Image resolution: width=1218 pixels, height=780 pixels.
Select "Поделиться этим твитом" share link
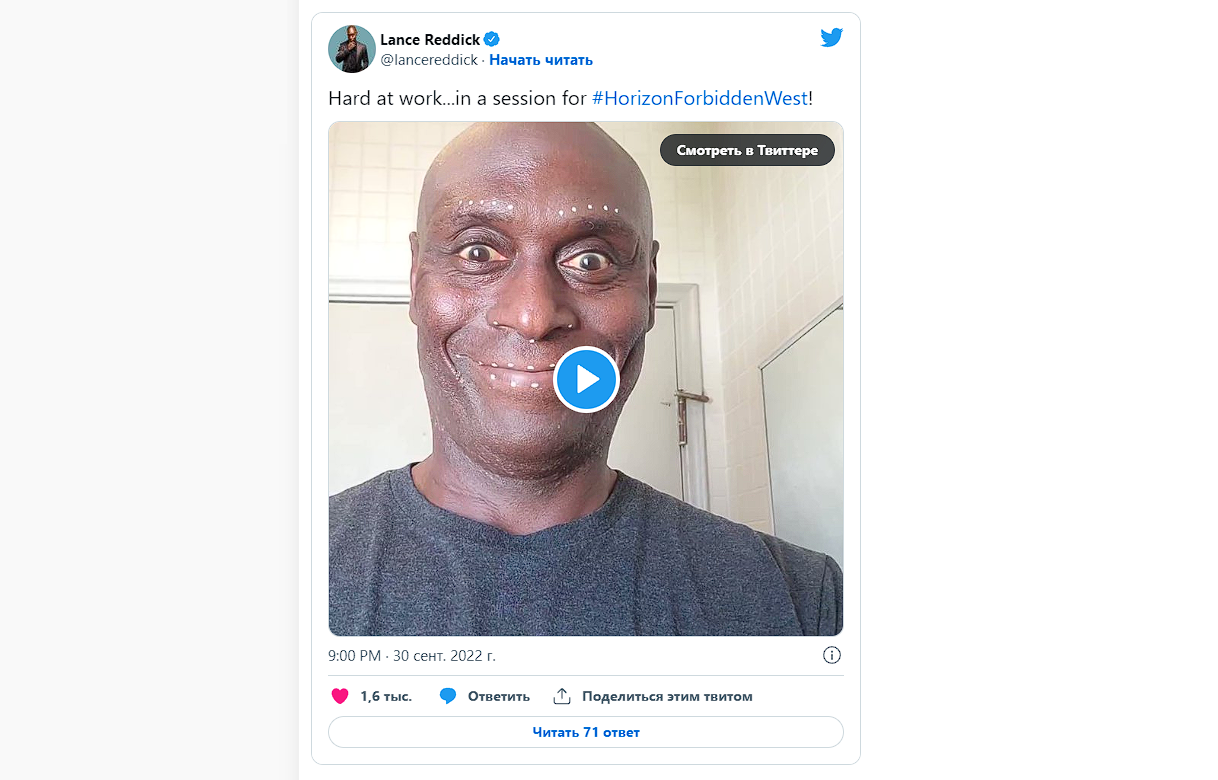click(x=667, y=696)
